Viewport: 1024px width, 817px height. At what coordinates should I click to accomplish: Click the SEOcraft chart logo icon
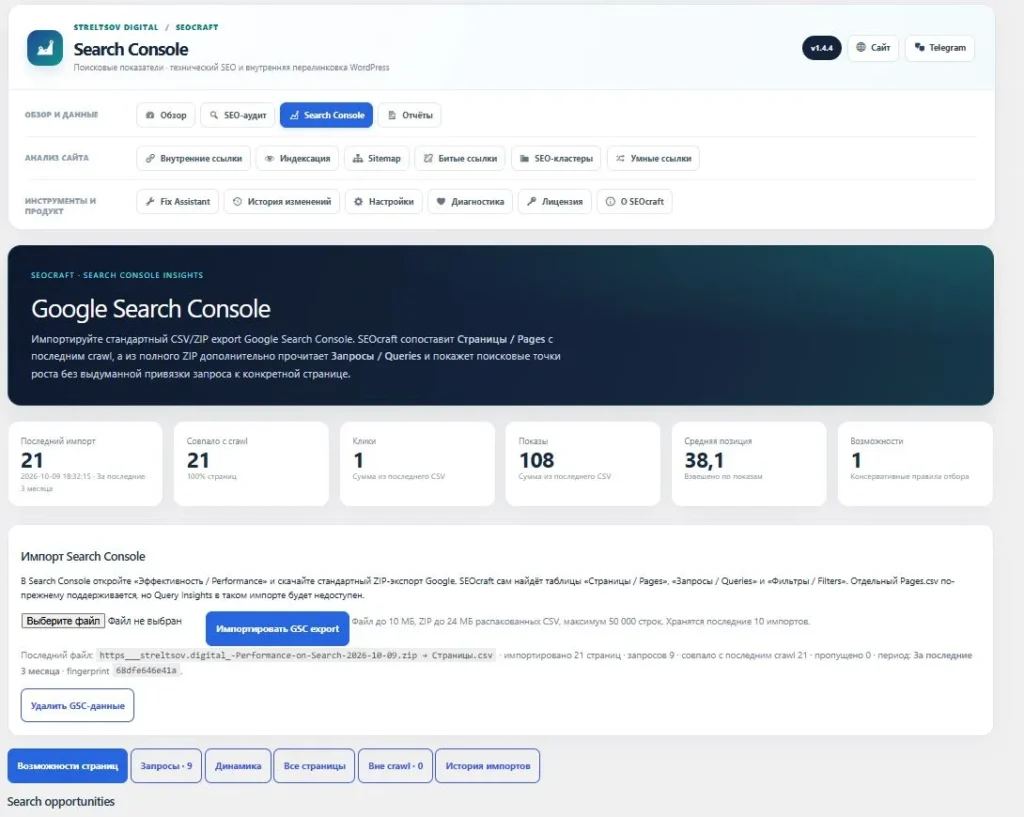tap(45, 48)
